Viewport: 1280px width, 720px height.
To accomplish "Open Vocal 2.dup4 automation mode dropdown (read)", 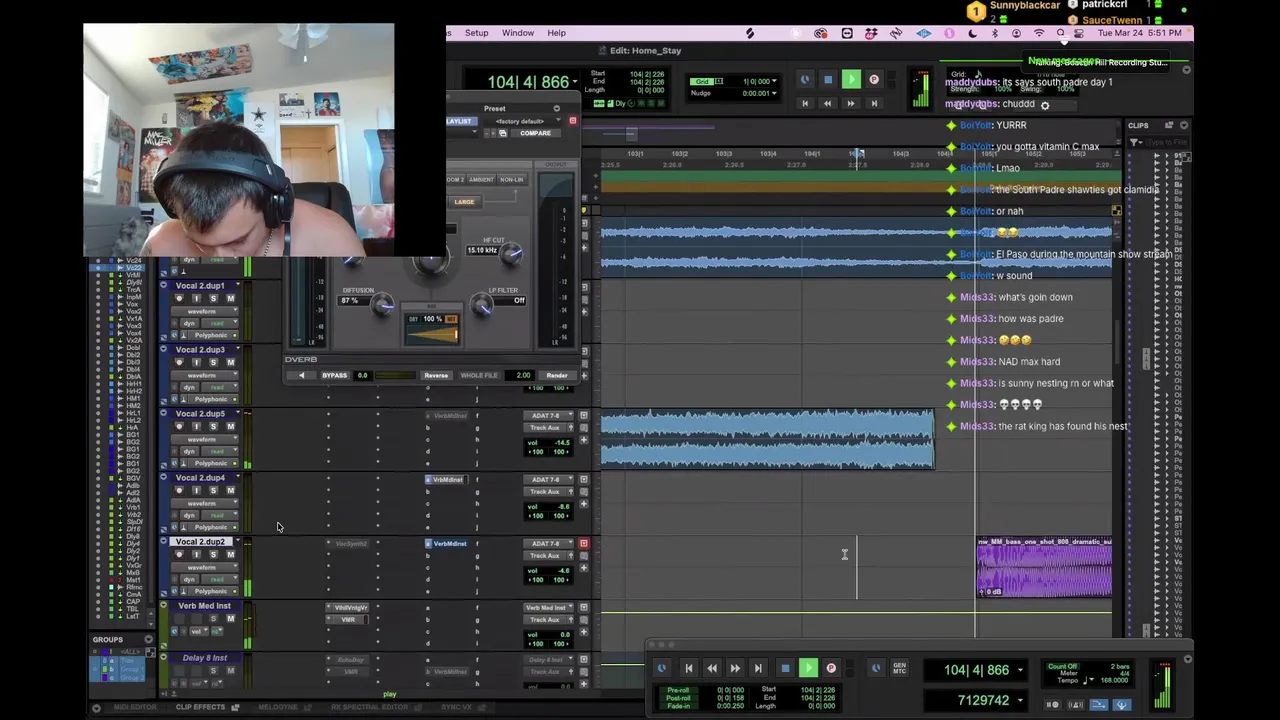I will click(x=217, y=515).
